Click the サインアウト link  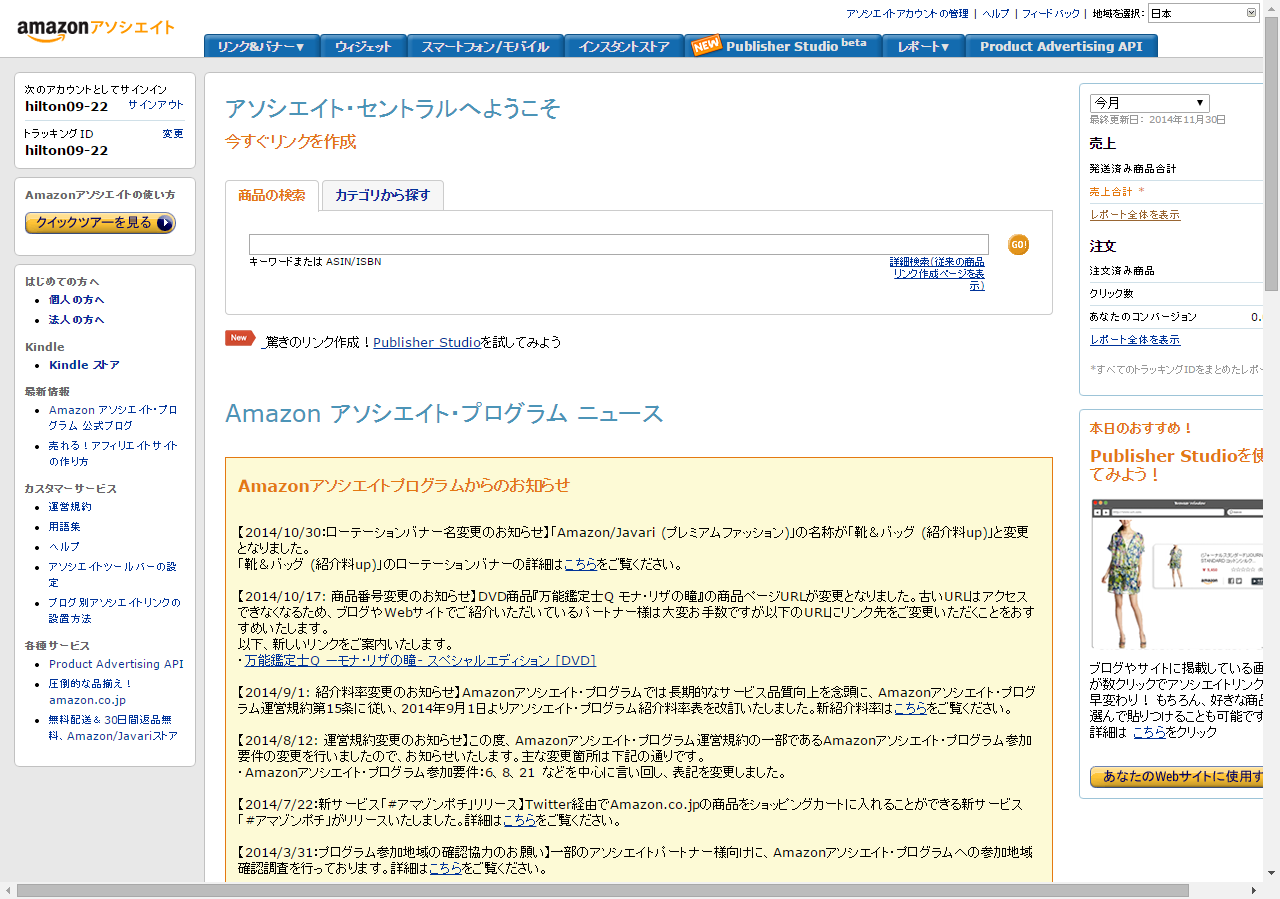[155, 105]
